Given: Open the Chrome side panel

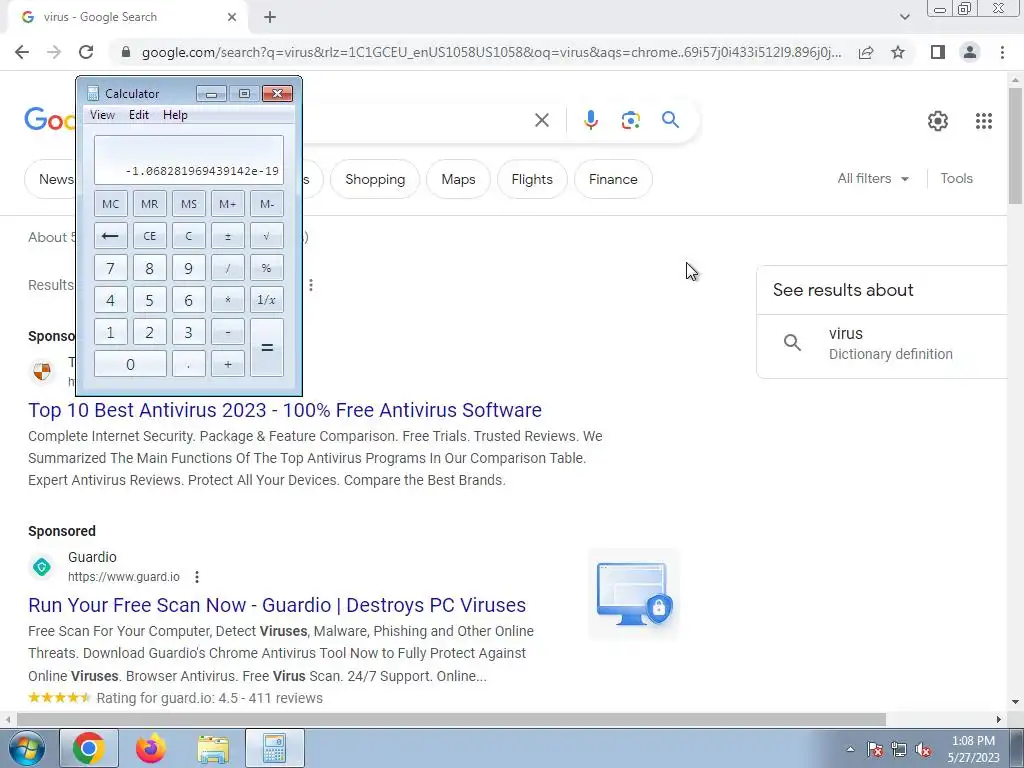Looking at the screenshot, I should (938, 52).
